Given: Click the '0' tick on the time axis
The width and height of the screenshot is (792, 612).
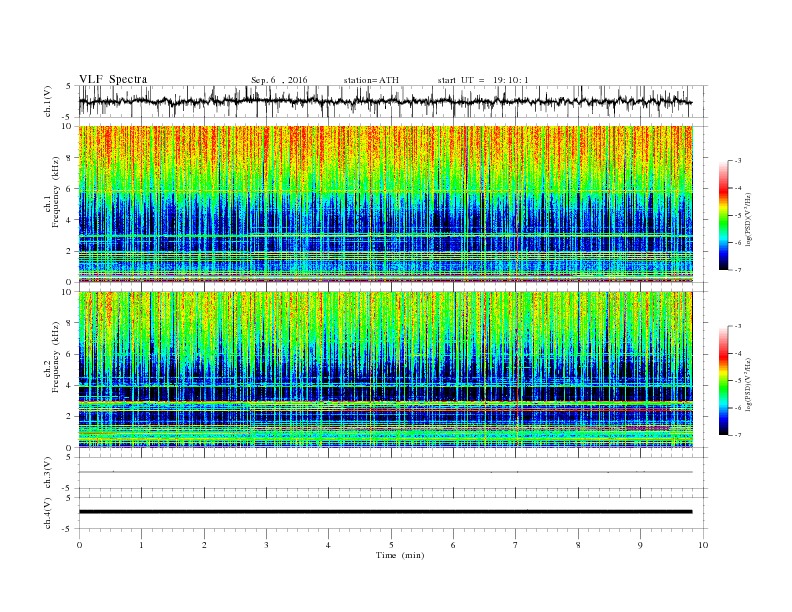Looking at the screenshot, I should [x=79, y=545].
